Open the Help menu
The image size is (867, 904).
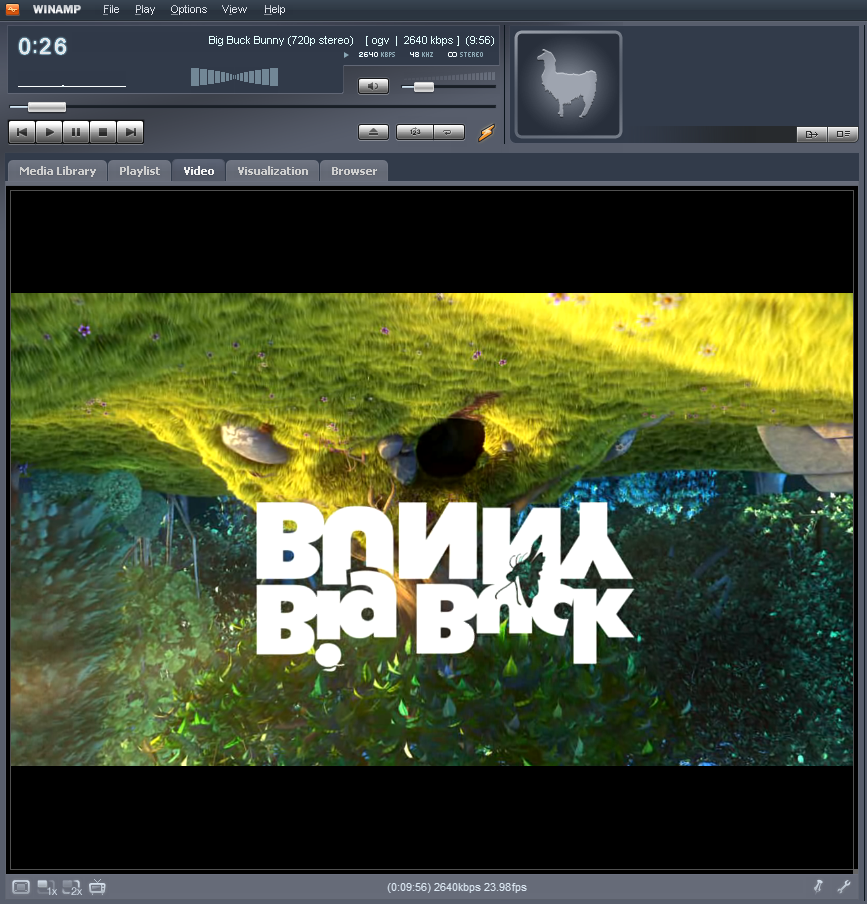[x=274, y=9]
